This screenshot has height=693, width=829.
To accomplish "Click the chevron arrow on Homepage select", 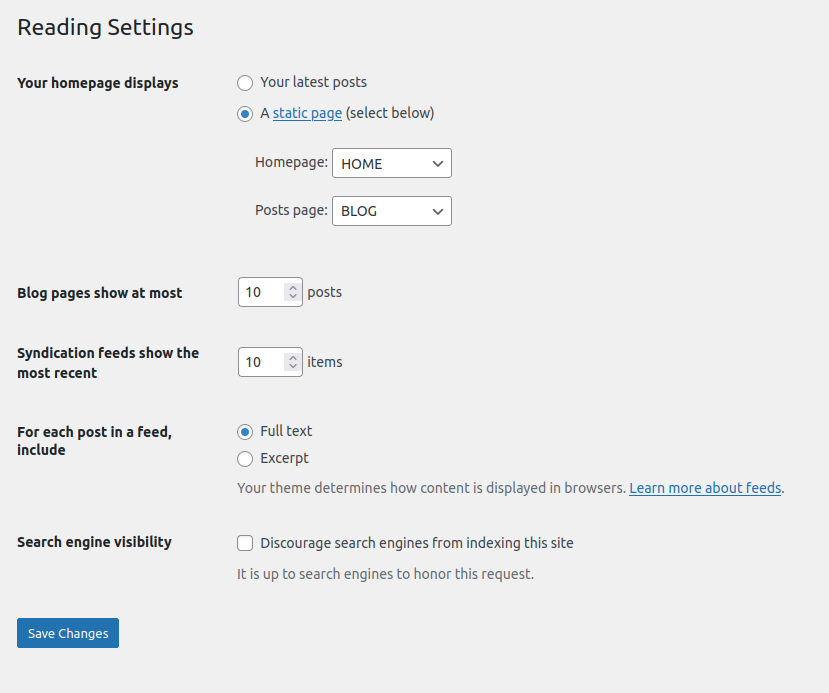I will [438, 163].
